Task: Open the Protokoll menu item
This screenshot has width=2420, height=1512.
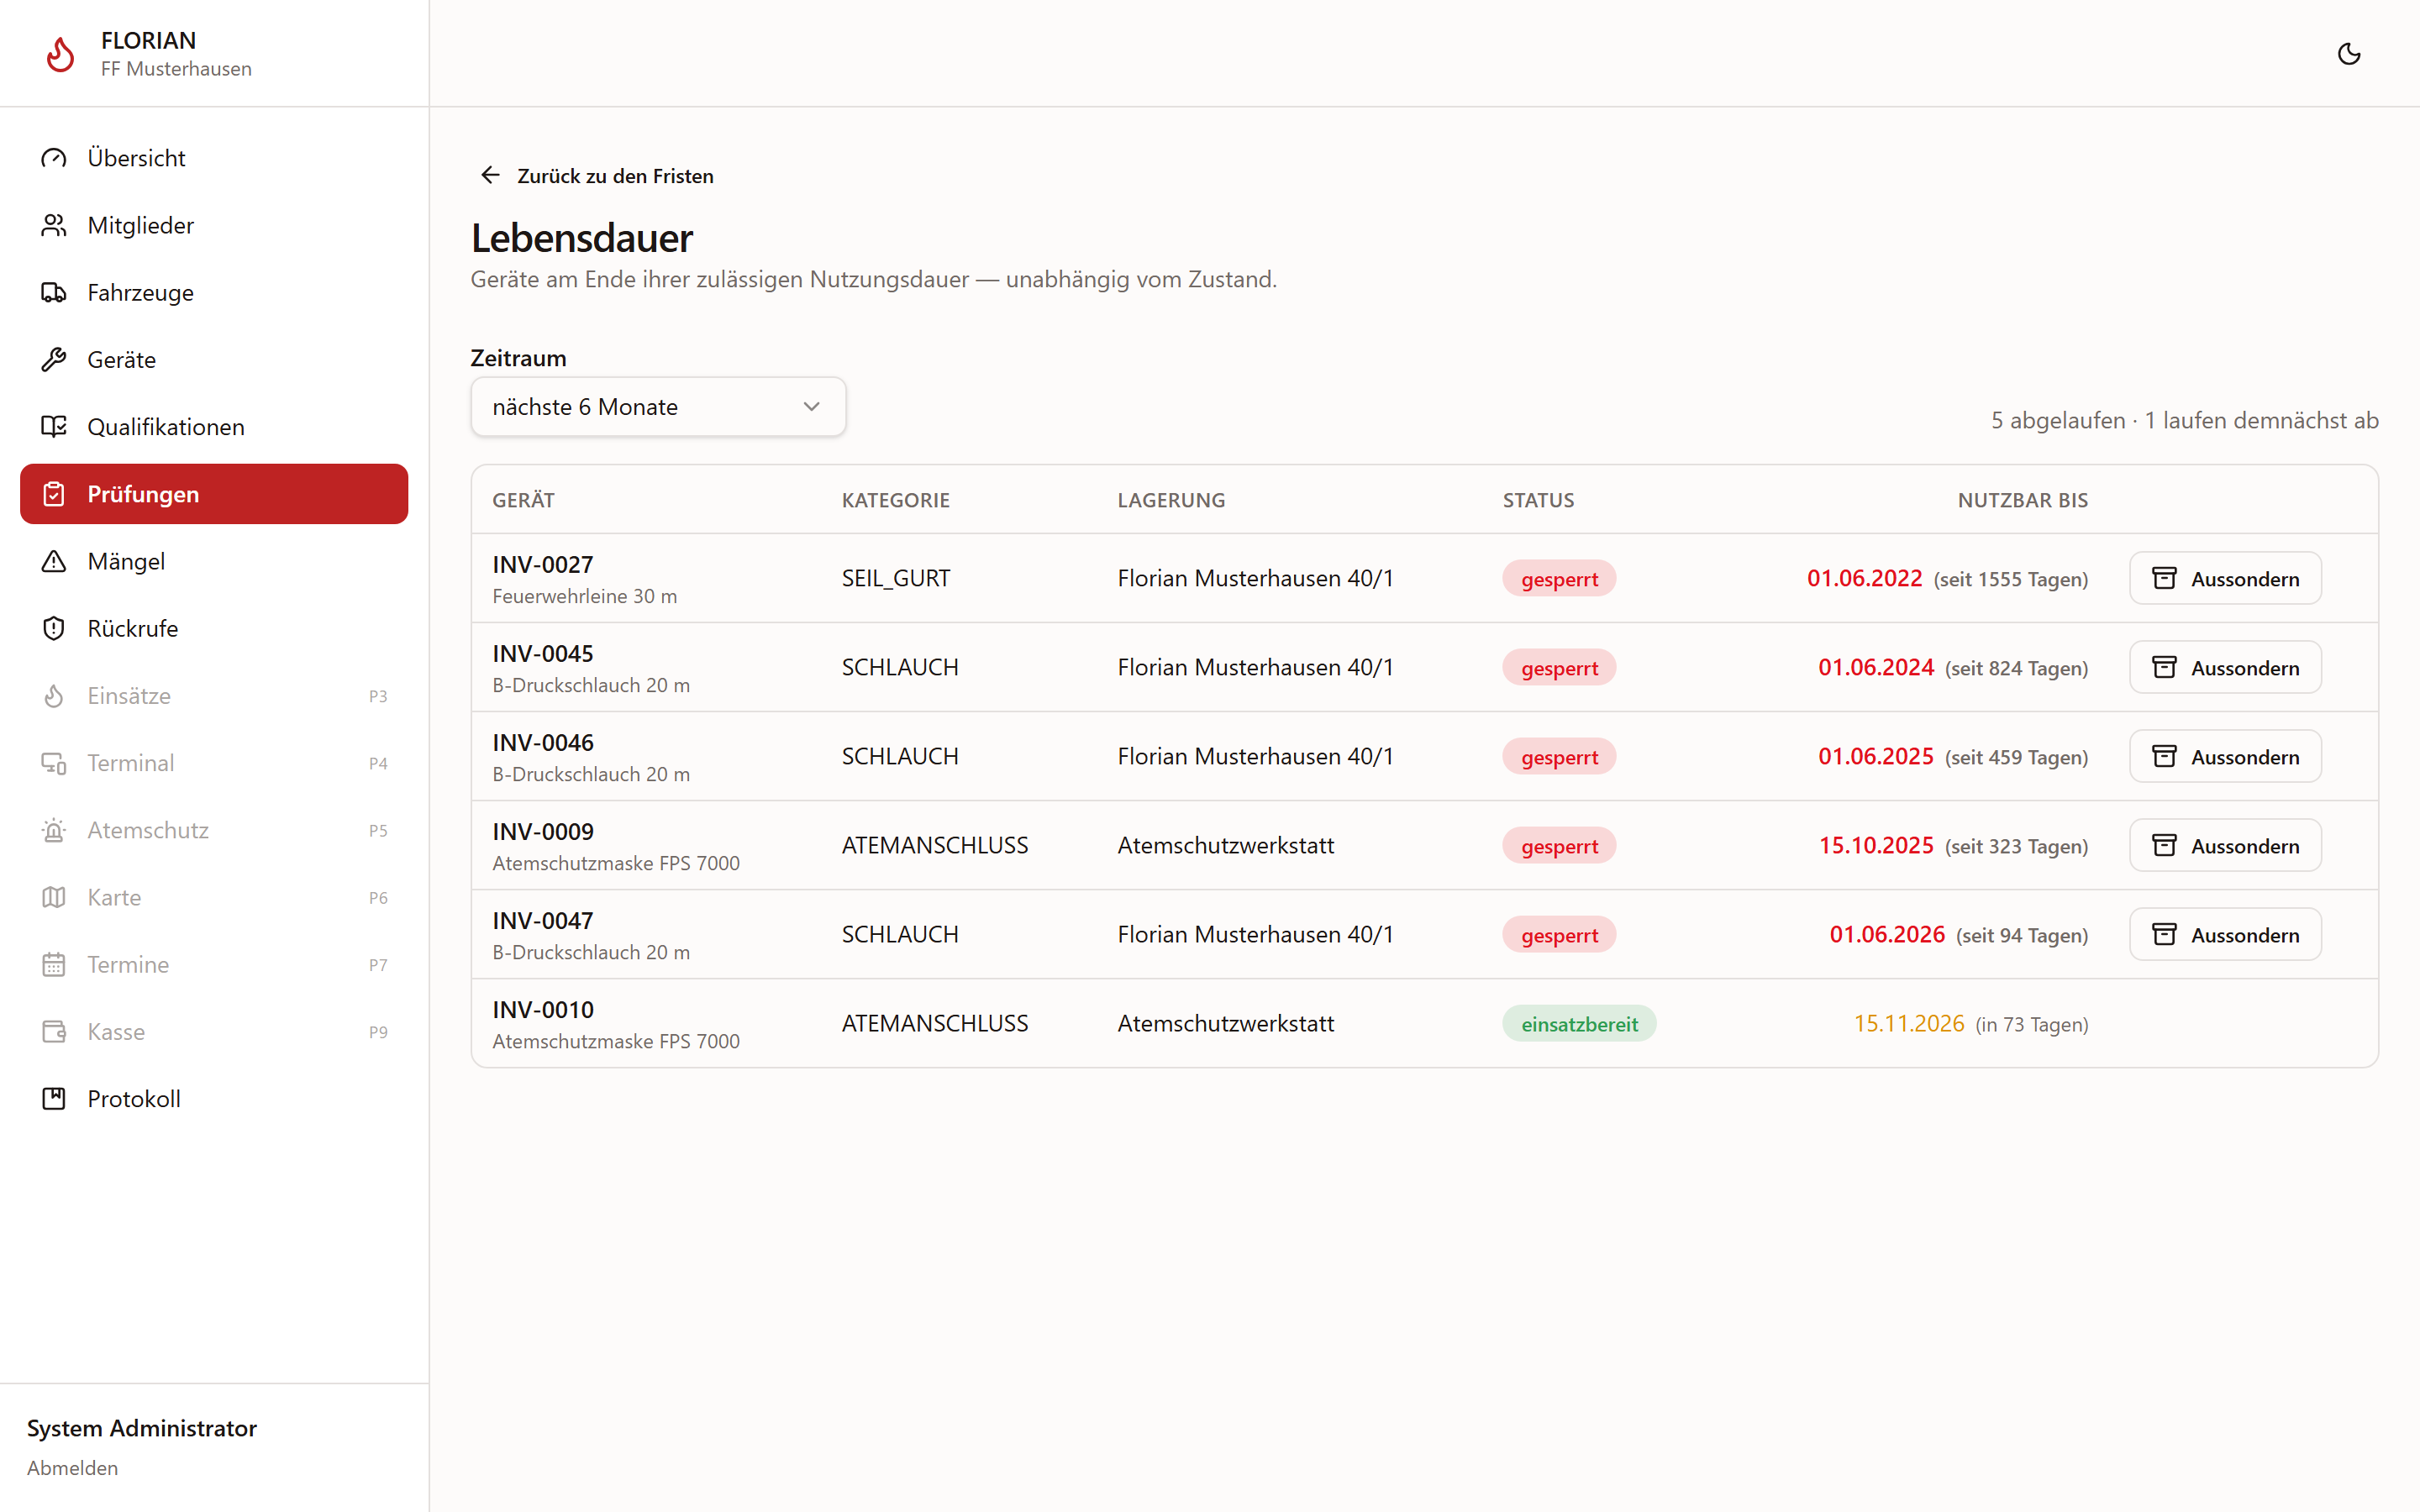Action: coord(214,1098)
